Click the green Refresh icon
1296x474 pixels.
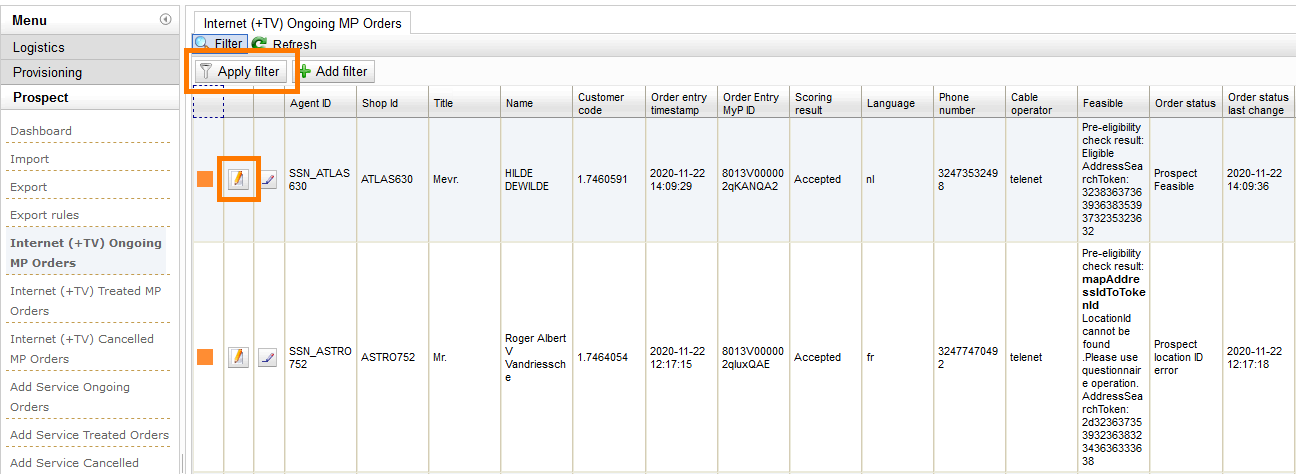tap(260, 44)
